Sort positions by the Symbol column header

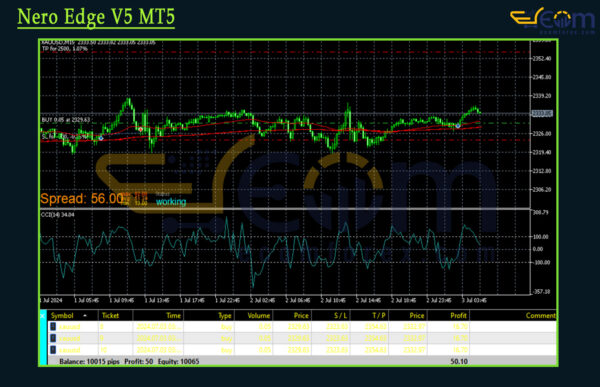(62, 315)
